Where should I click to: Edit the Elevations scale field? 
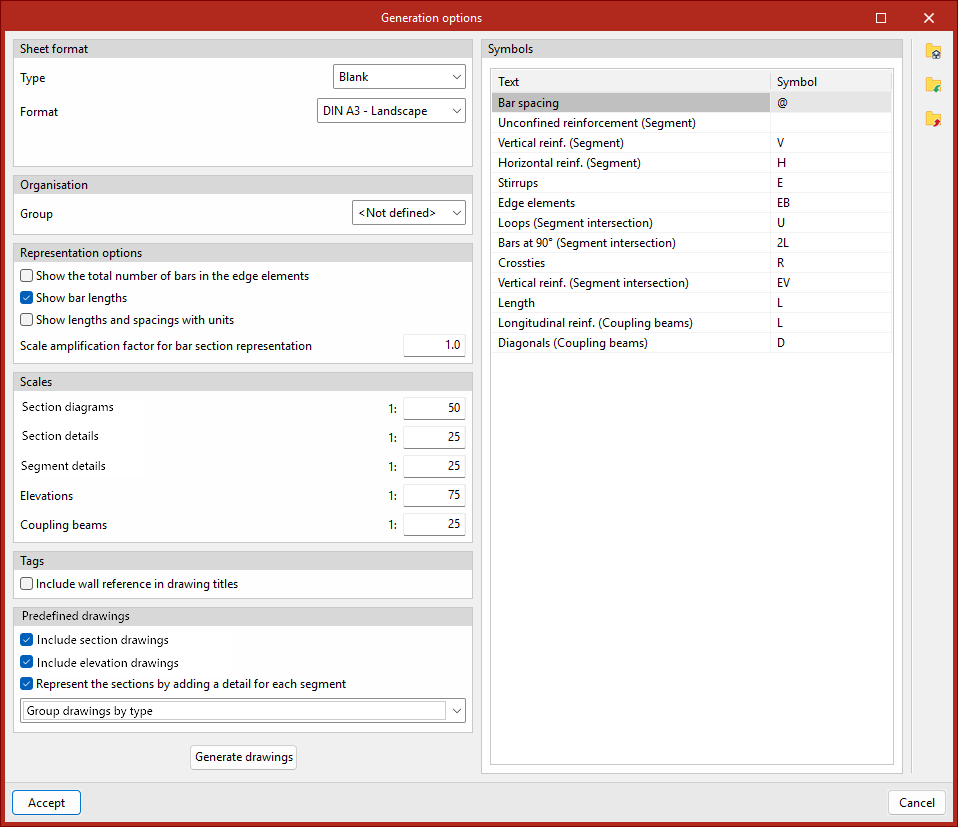[434, 495]
